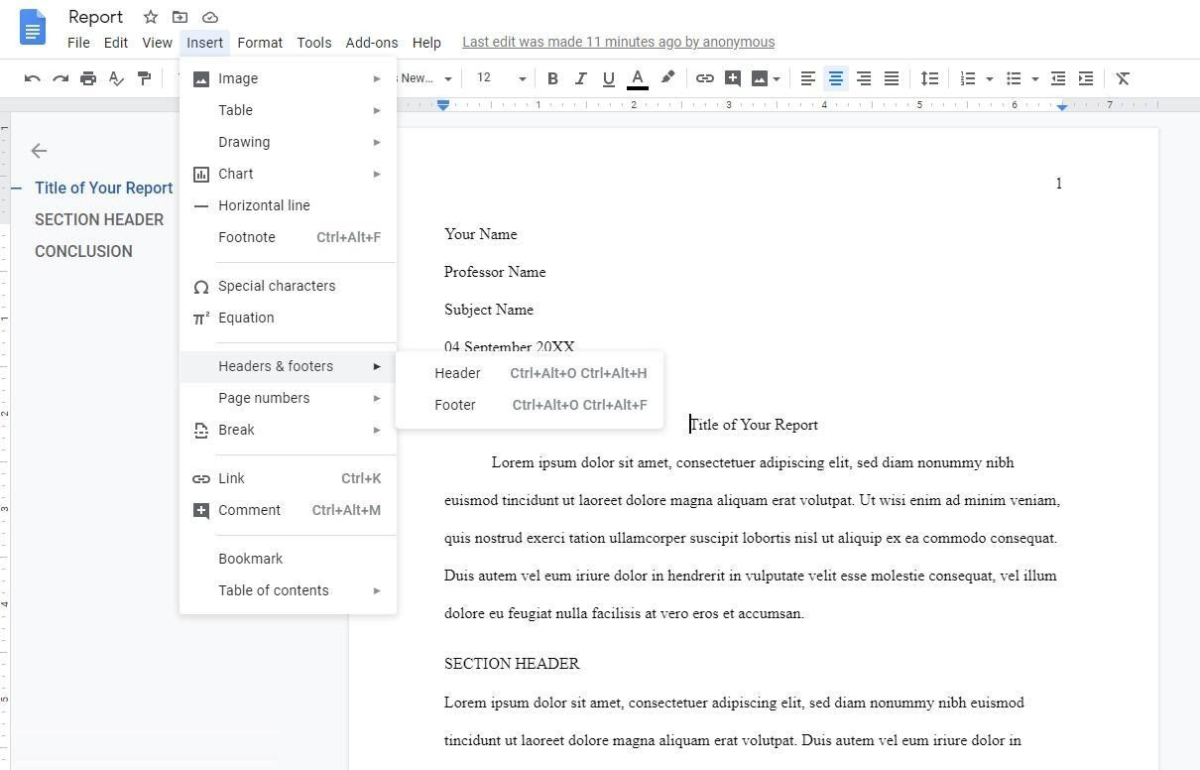The image size is (1200, 770).
Task: Open SECTION HEADER in the document outline
Action: [100, 219]
